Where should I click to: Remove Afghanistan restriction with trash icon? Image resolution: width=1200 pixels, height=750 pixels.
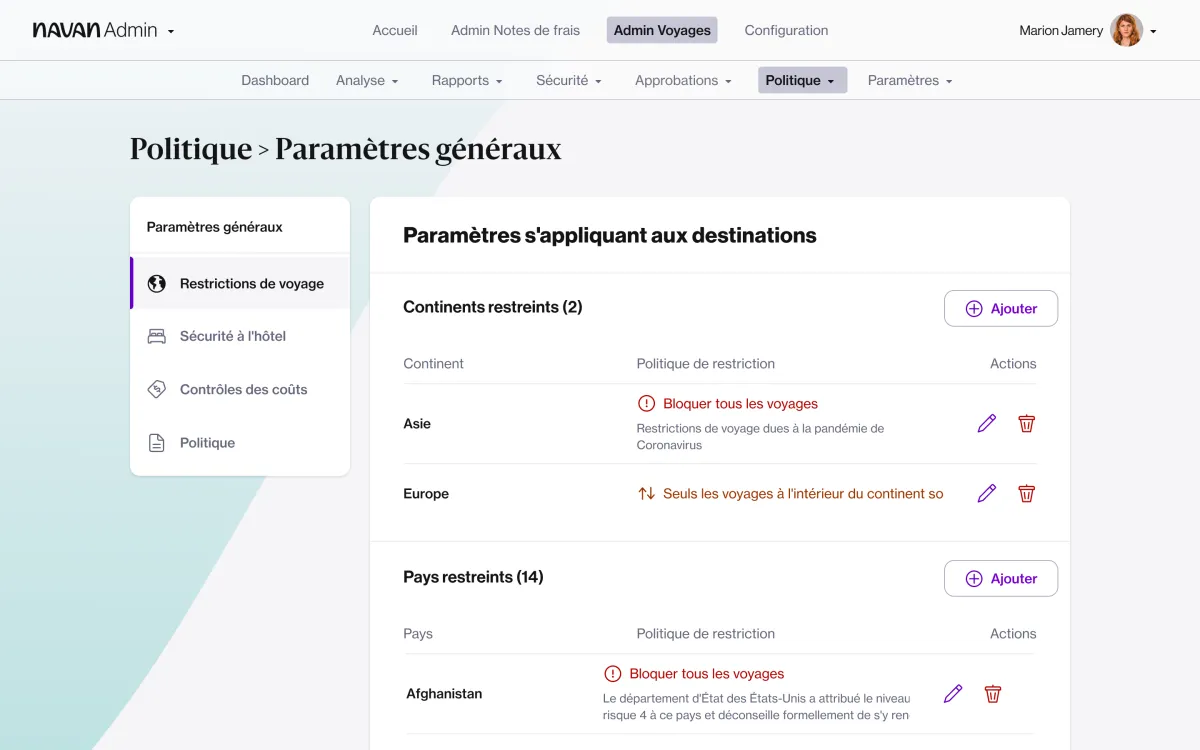click(x=992, y=693)
